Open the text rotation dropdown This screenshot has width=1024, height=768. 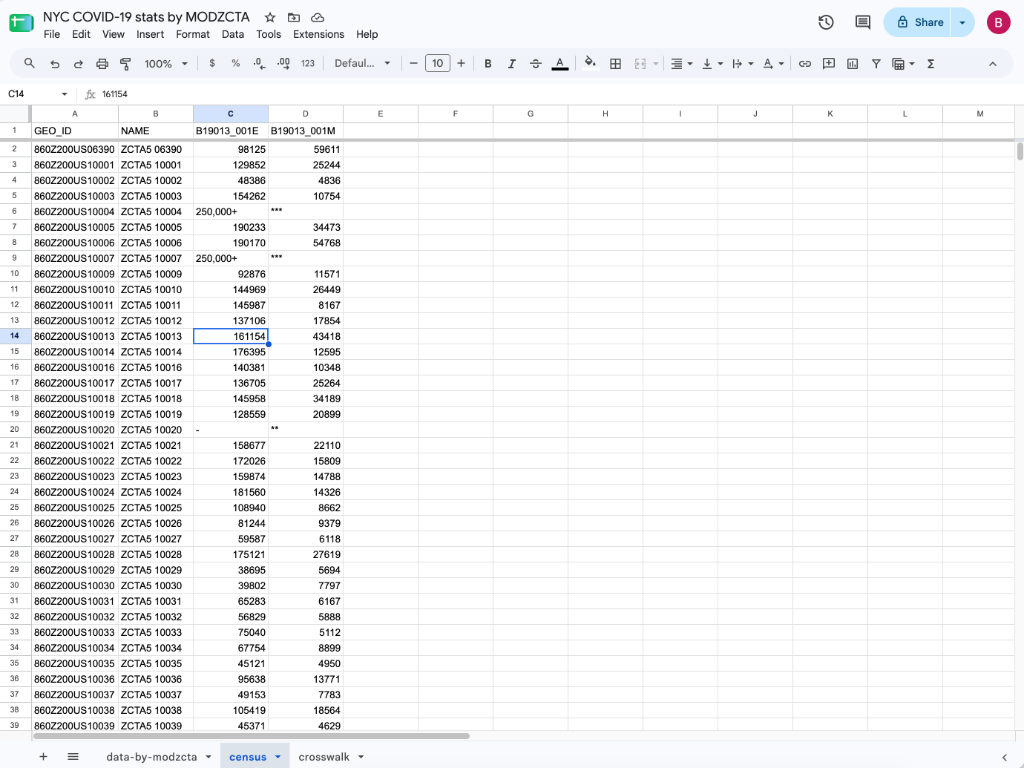click(773, 63)
